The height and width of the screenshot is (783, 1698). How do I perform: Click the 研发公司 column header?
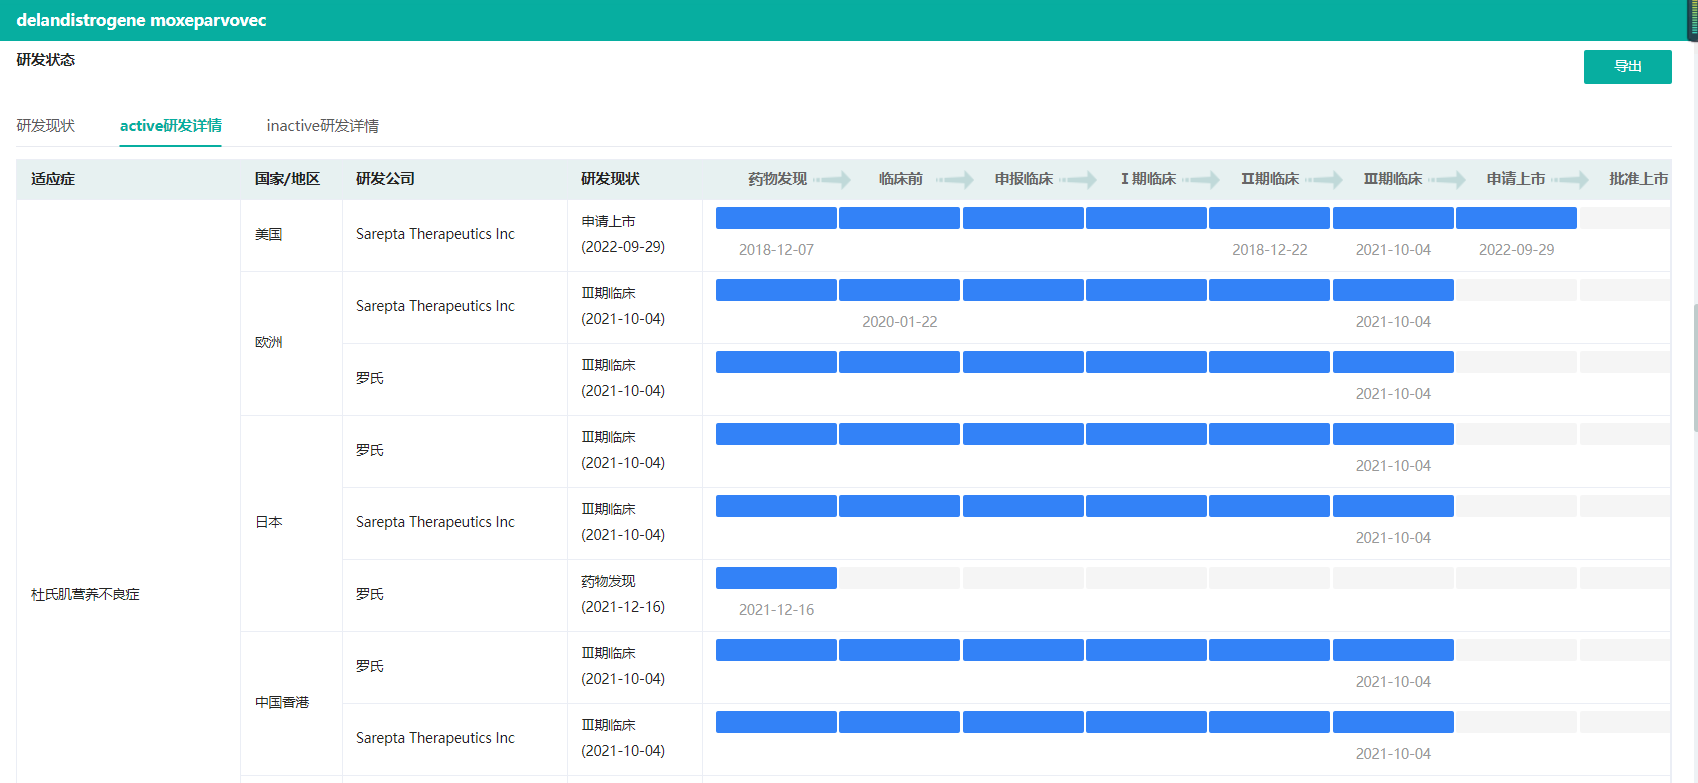385,179
